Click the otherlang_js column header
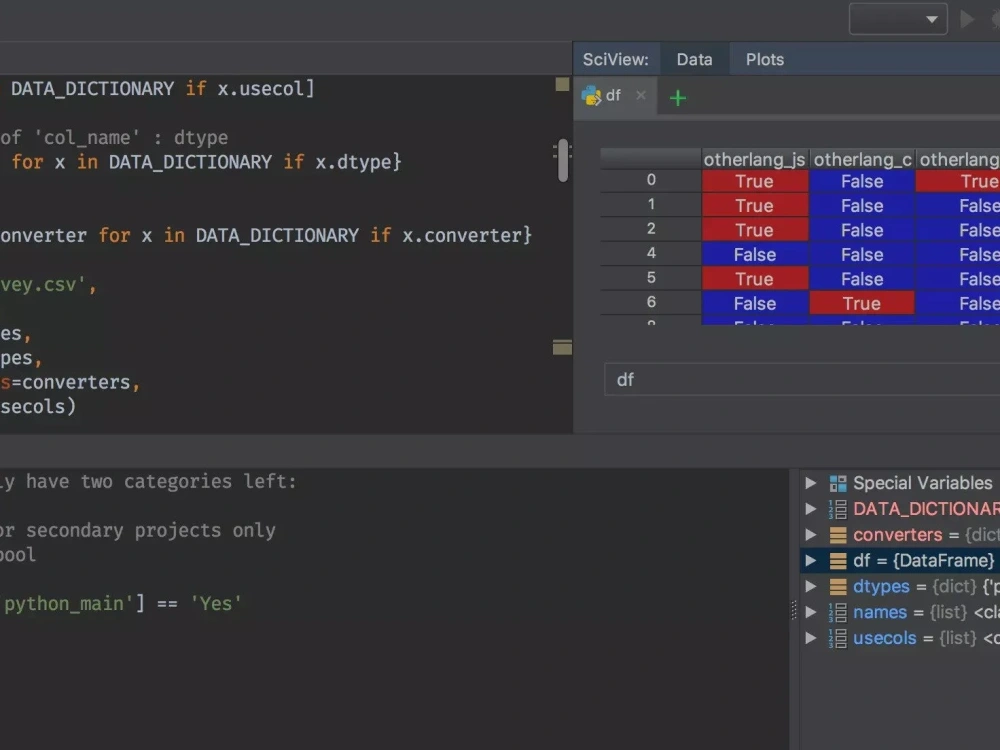Viewport: 1000px width, 750px height. pyautogui.click(x=755, y=159)
